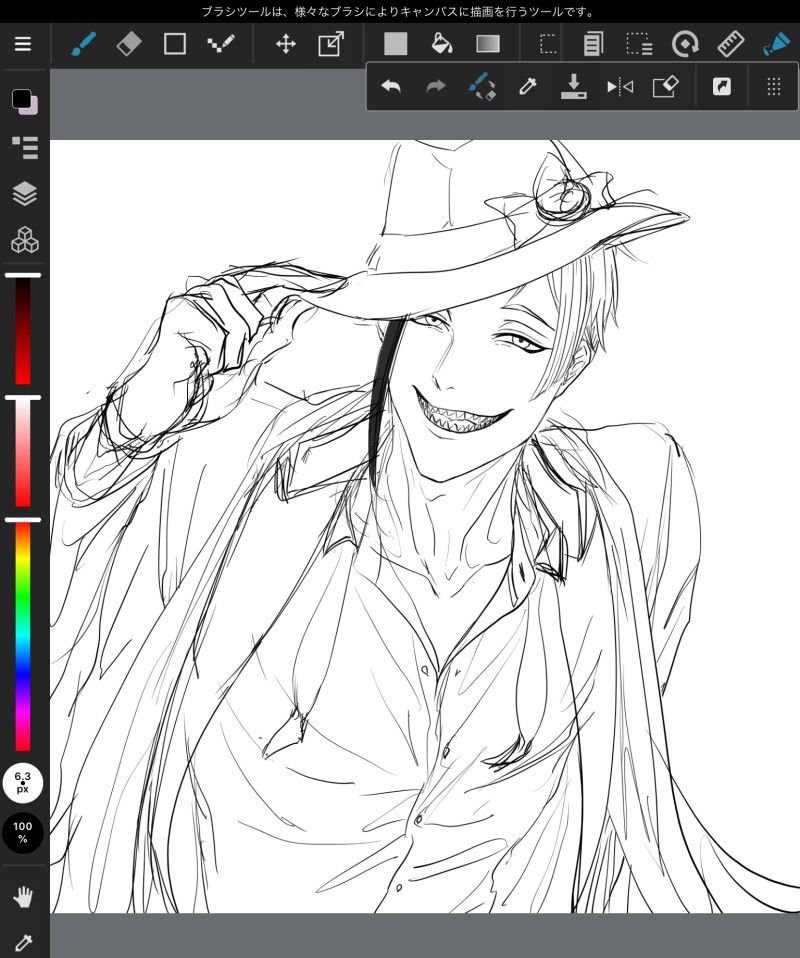Select the gray fill rectangle tool
Image resolution: width=800 pixels, height=958 pixels.
click(x=395, y=44)
